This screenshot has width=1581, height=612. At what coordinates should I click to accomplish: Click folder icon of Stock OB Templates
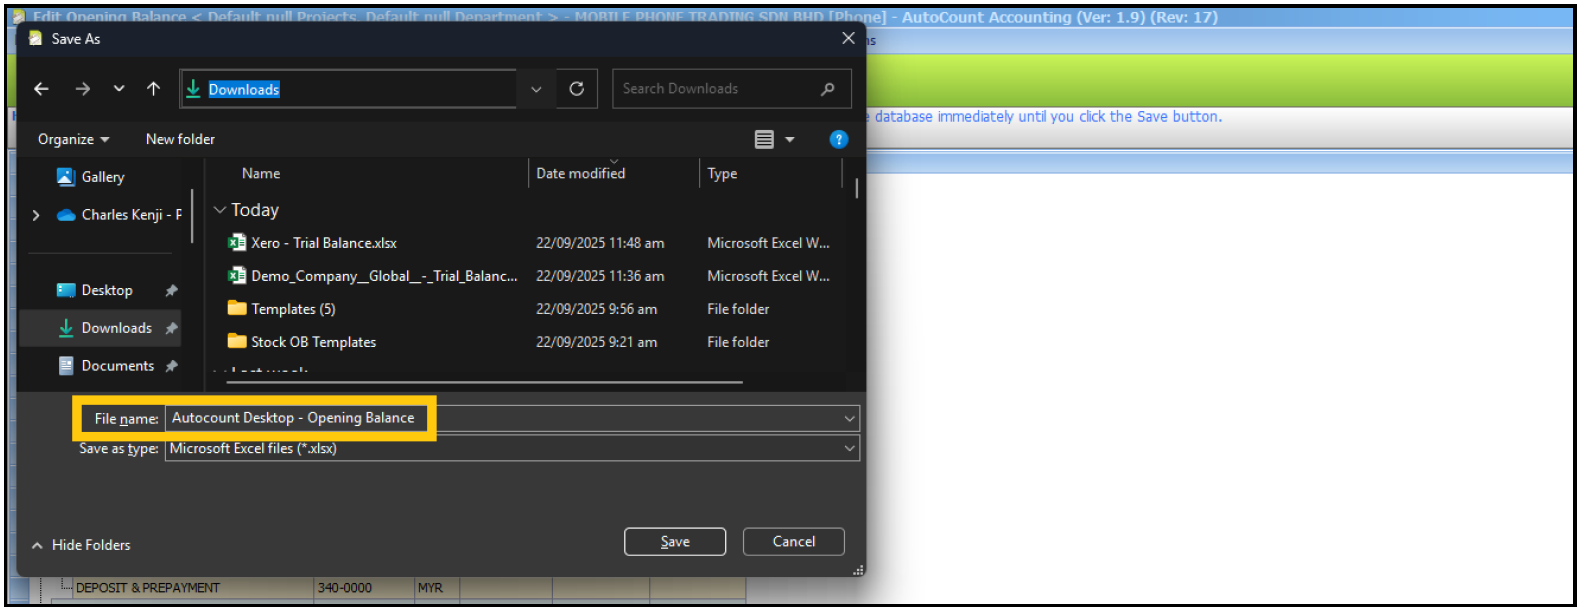tap(237, 341)
